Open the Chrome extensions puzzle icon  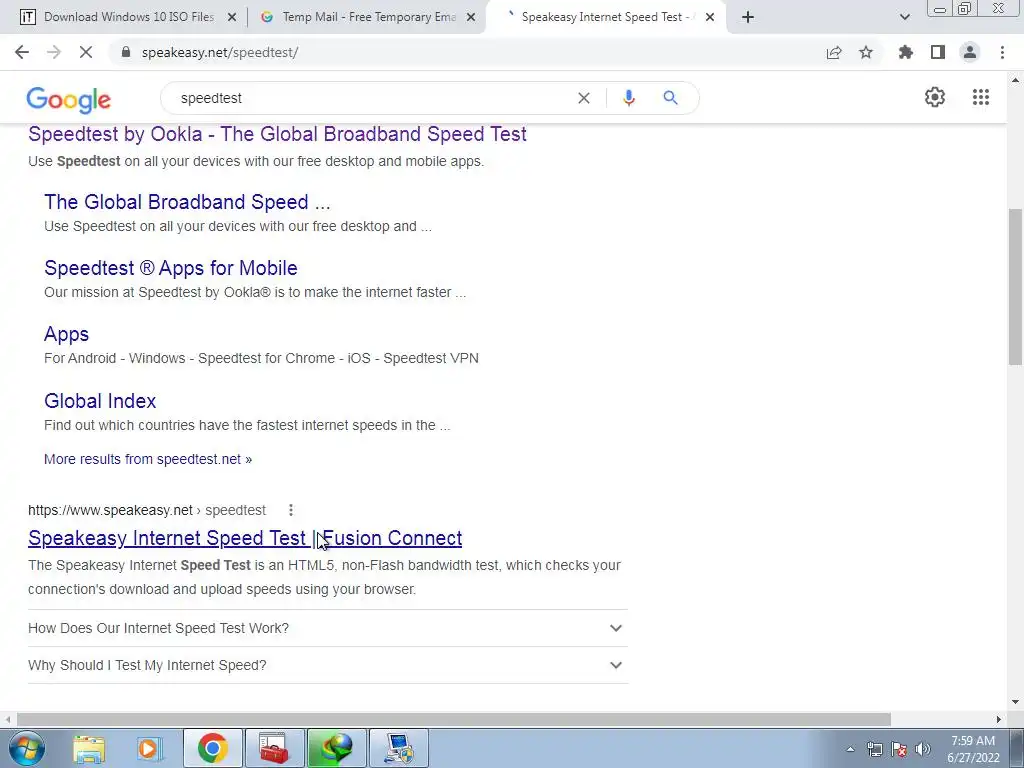[906, 52]
